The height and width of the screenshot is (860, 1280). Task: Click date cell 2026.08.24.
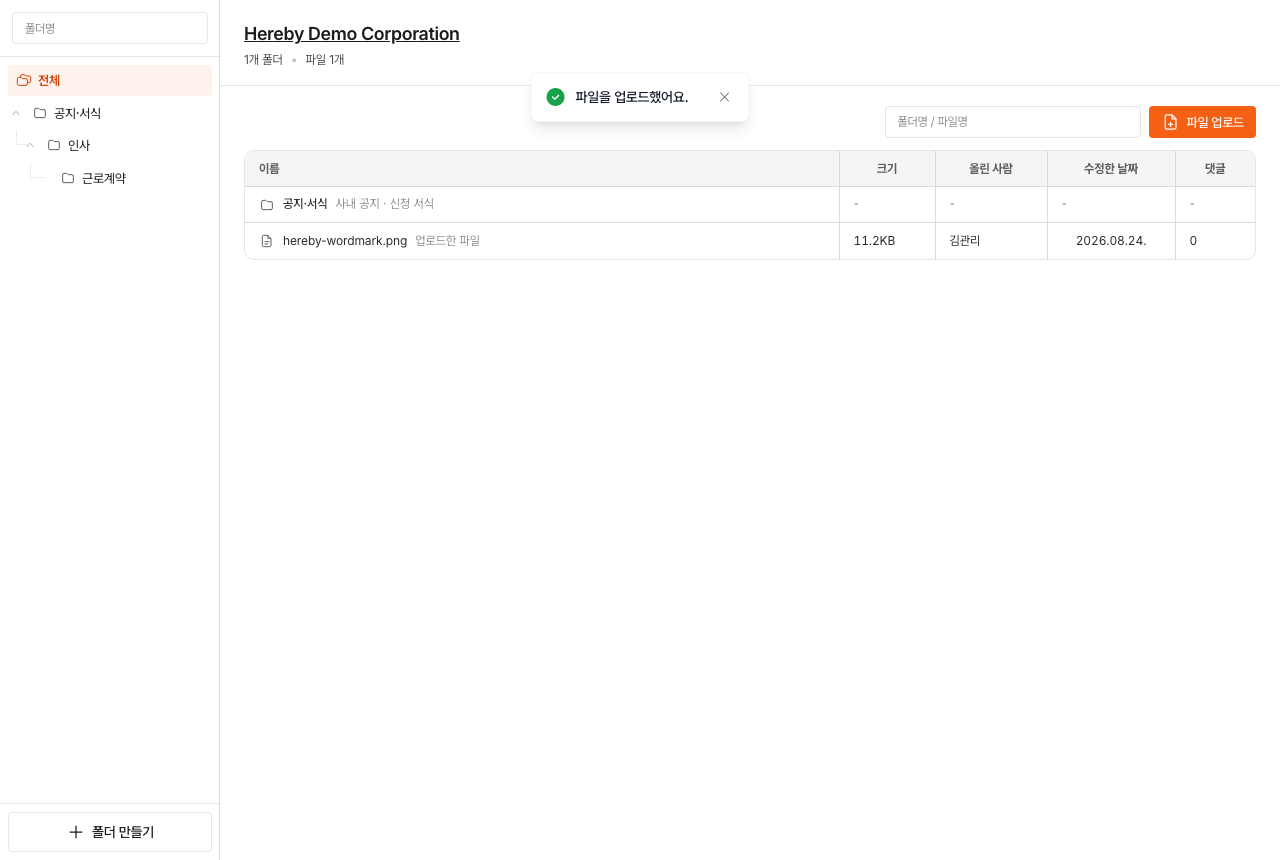1111,241
